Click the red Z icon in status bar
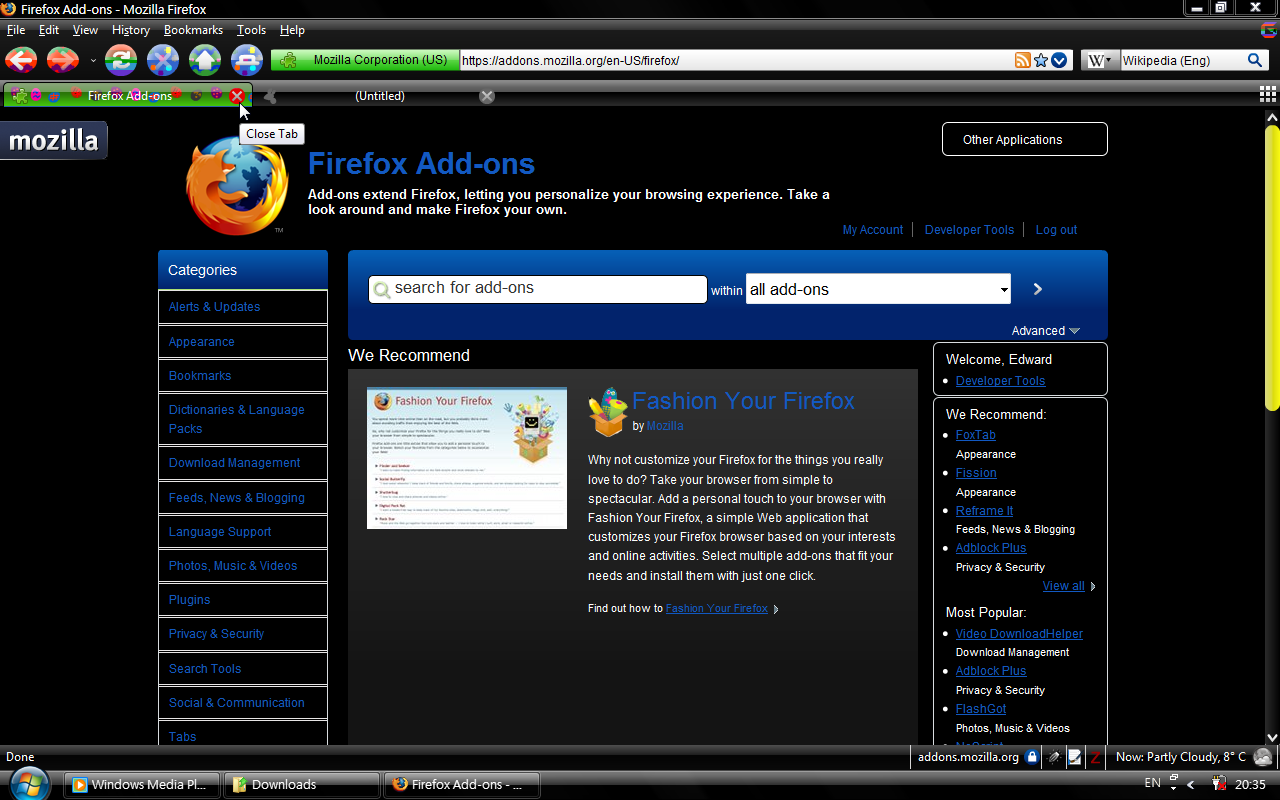Viewport: 1280px width, 800px height. [x=1095, y=758]
